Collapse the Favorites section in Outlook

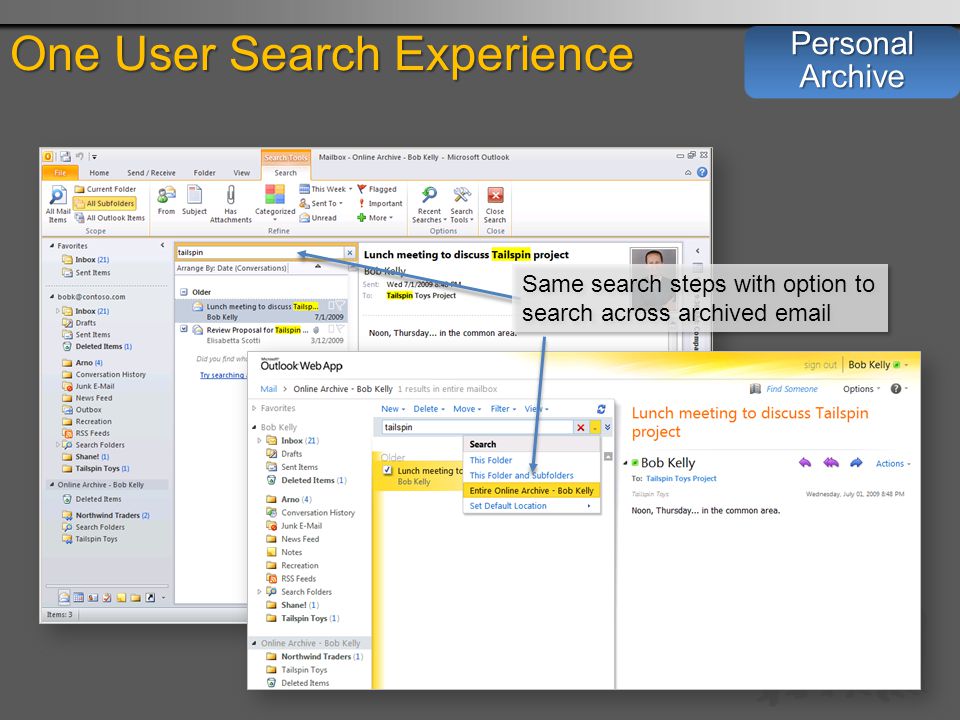(x=52, y=246)
